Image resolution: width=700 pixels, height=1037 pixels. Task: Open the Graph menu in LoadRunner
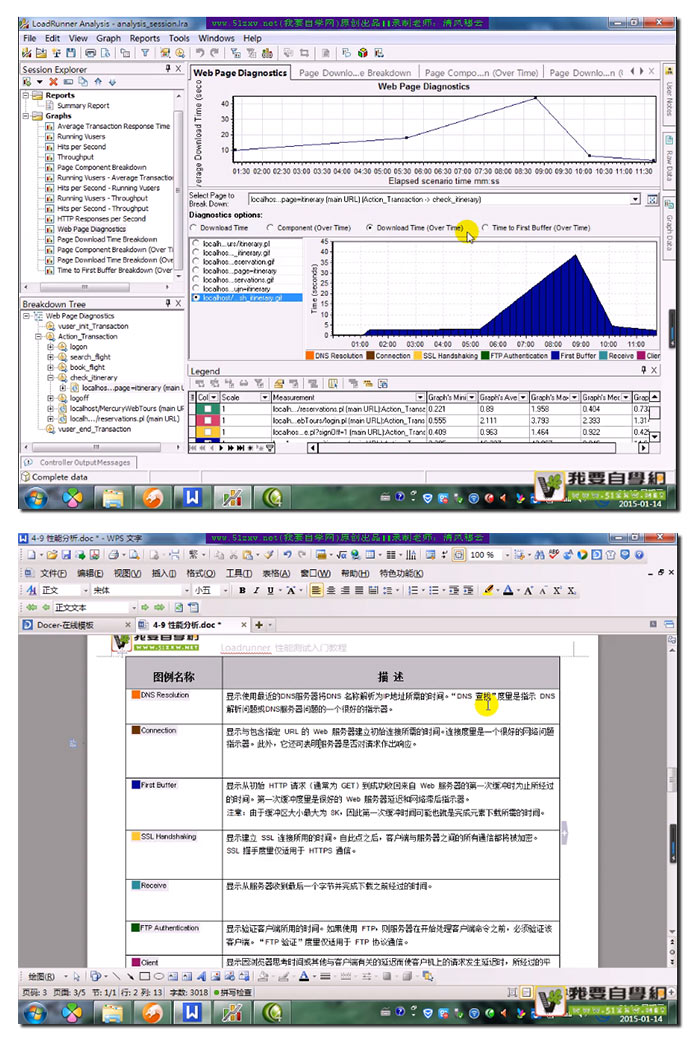109,38
